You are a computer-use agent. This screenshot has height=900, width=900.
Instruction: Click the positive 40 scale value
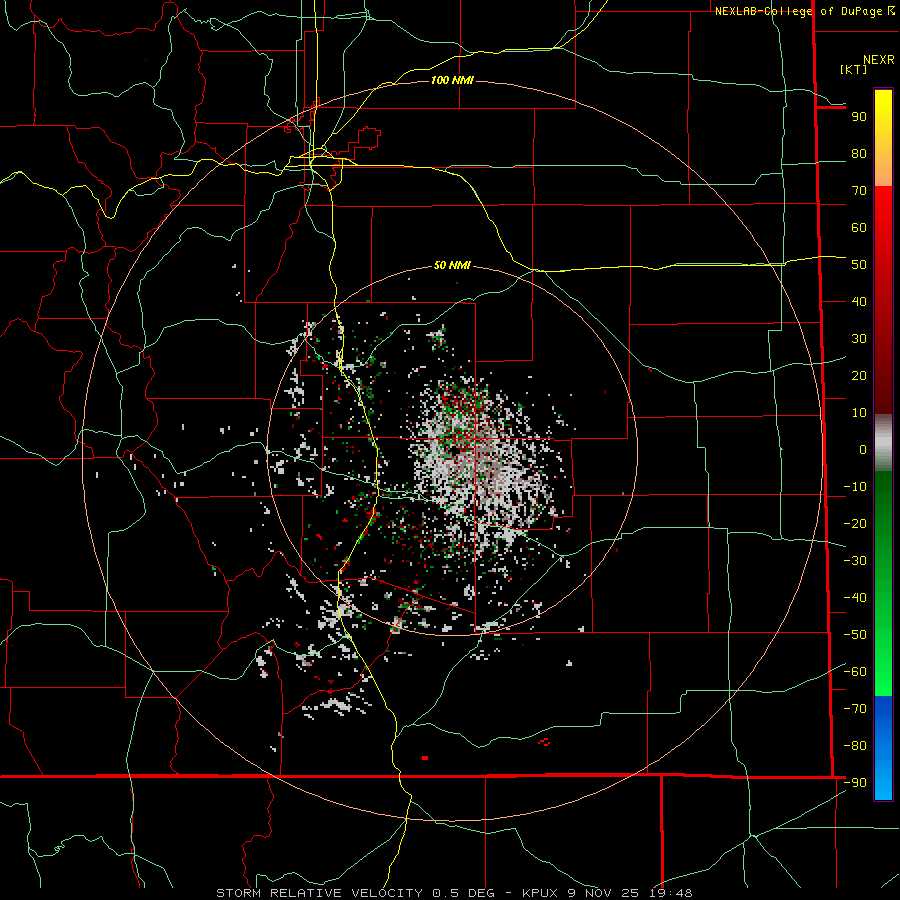click(x=859, y=302)
